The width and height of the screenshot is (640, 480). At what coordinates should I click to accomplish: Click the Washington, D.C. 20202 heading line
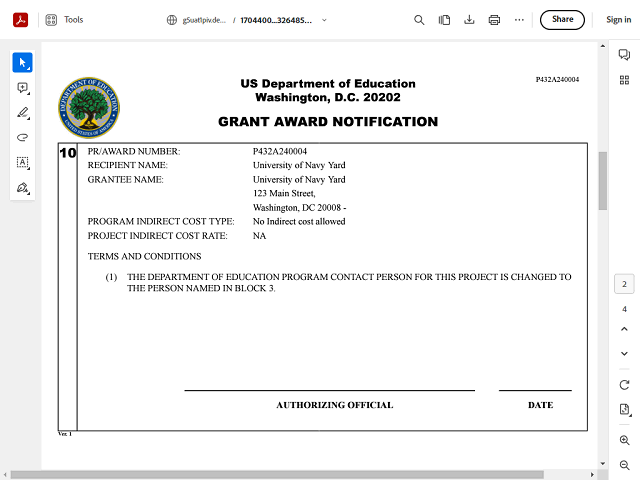pos(328,98)
